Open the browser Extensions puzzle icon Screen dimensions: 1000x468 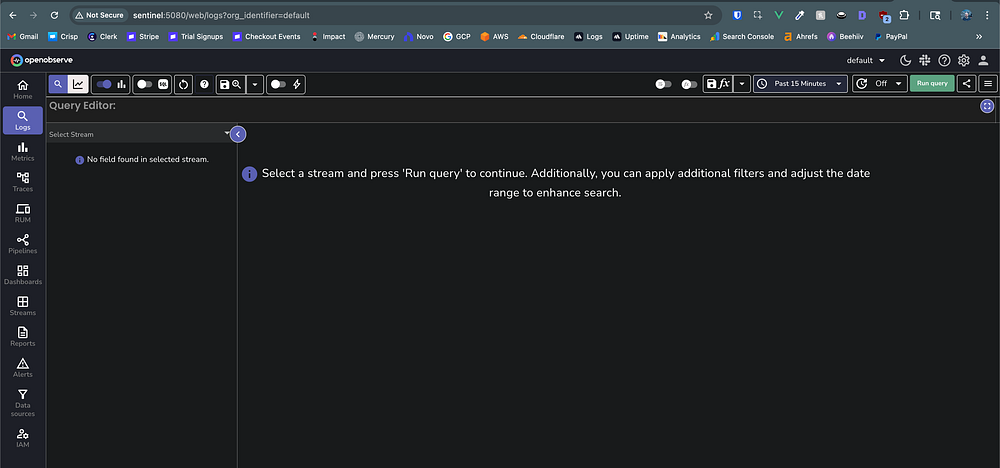pyautogui.click(x=904, y=15)
